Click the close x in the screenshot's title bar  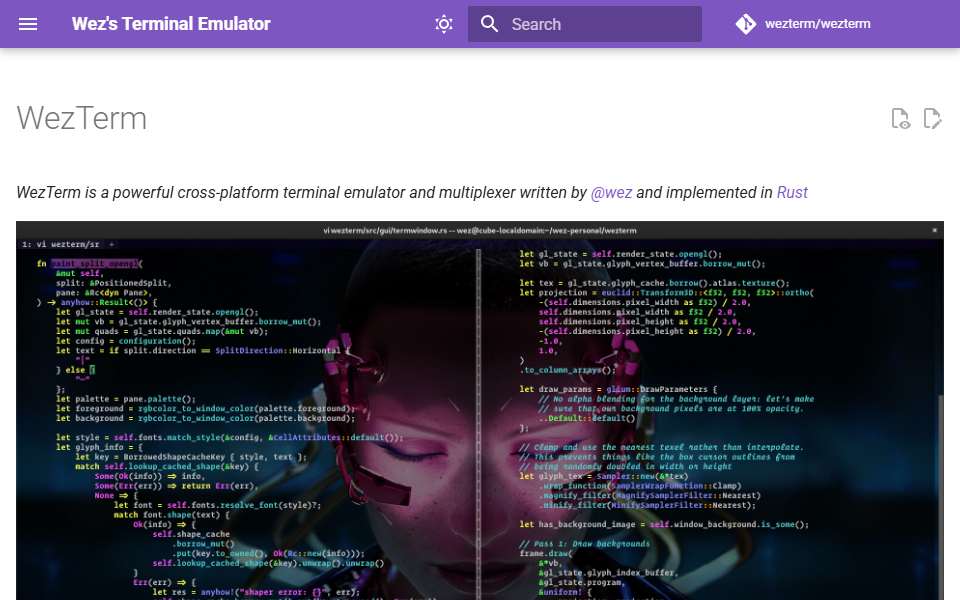pyautogui.click(x=934, y=230)
